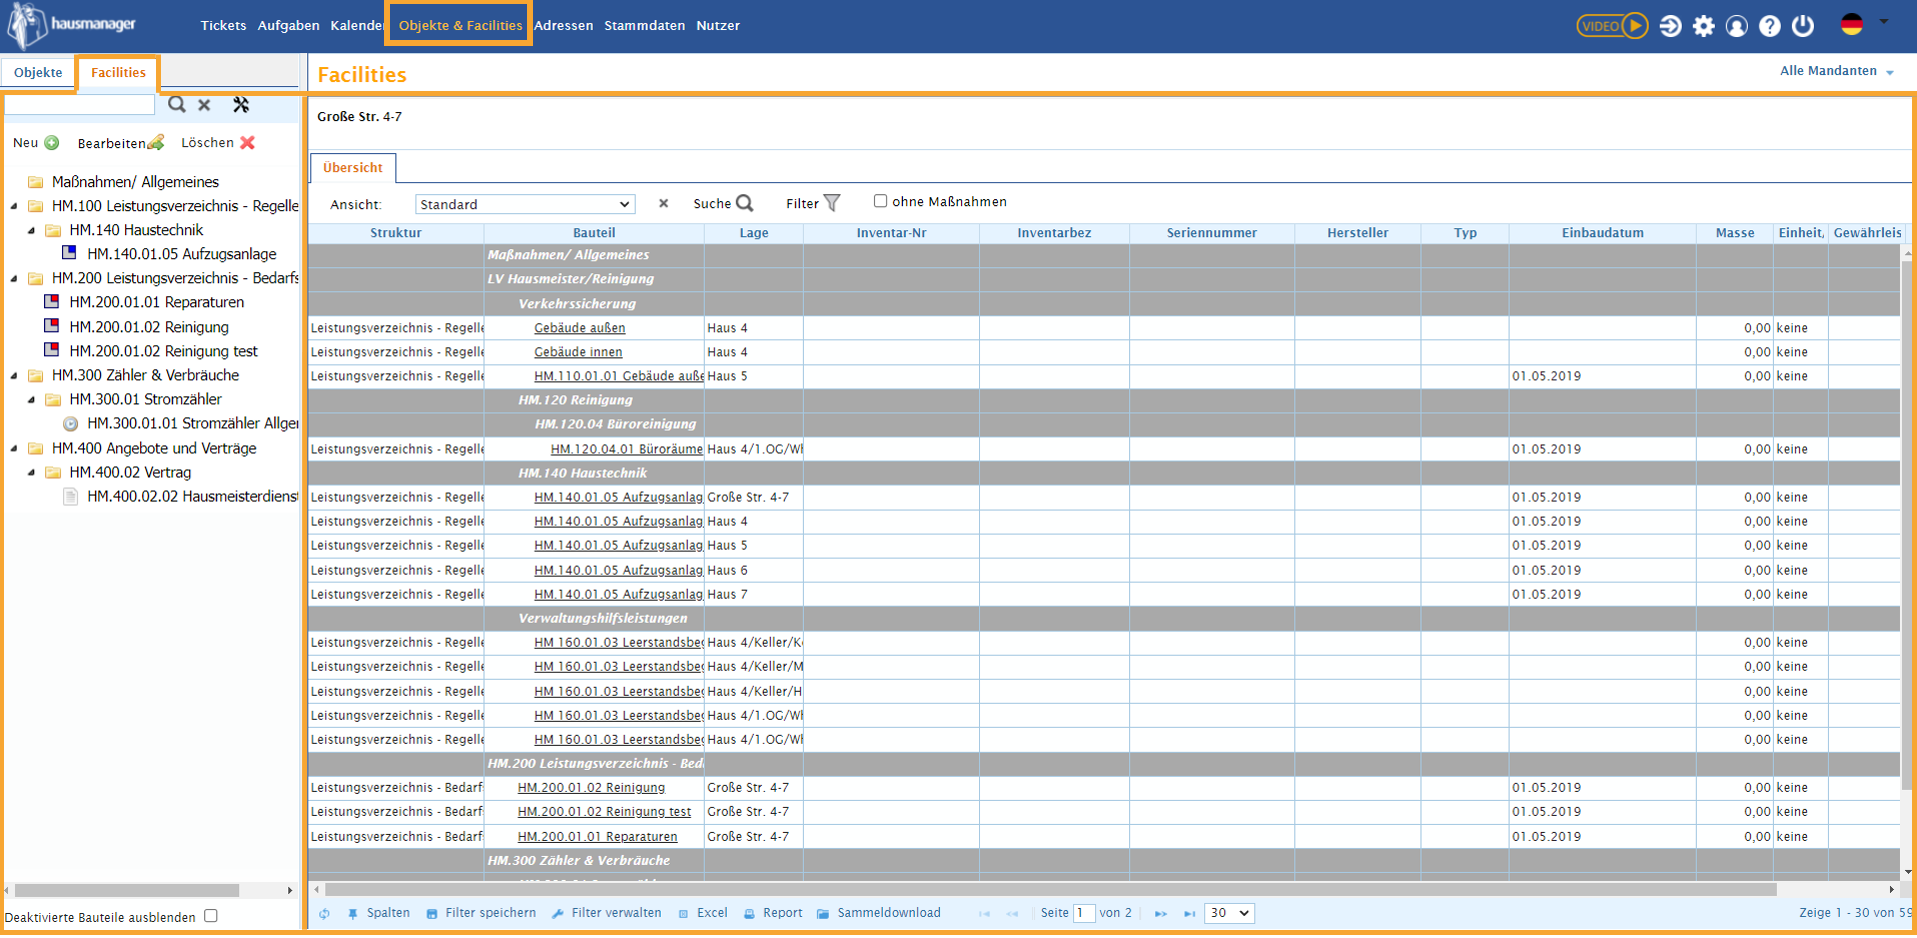This screenshot has height=938, width=1917.
Task: Play the VIDEO tutorial button
Action: (x=1611, y=26)
